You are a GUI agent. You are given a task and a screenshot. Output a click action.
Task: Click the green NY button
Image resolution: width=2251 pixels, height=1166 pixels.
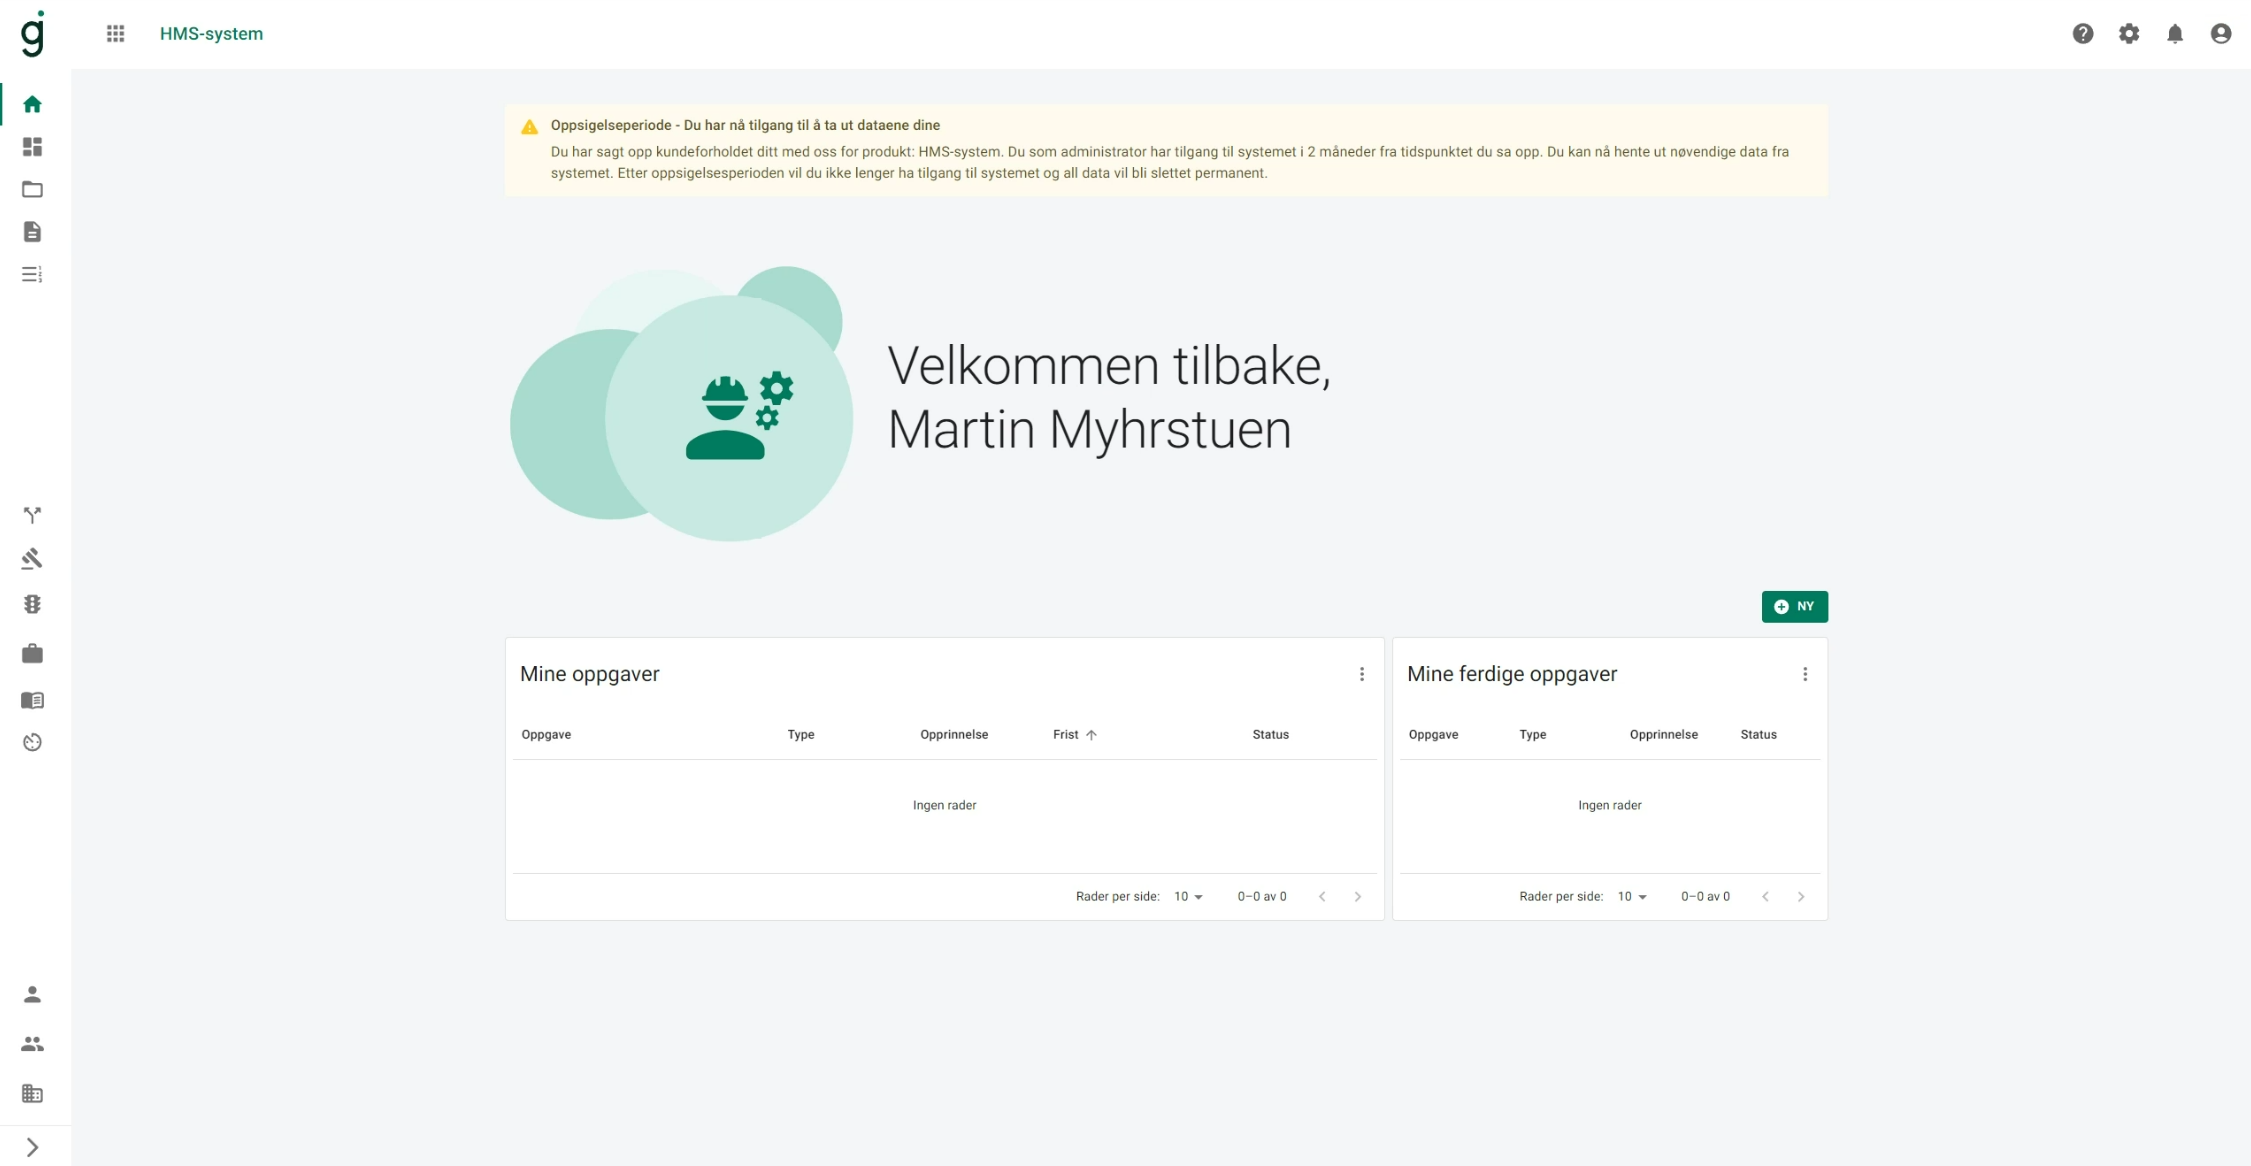coord(1794,606)
